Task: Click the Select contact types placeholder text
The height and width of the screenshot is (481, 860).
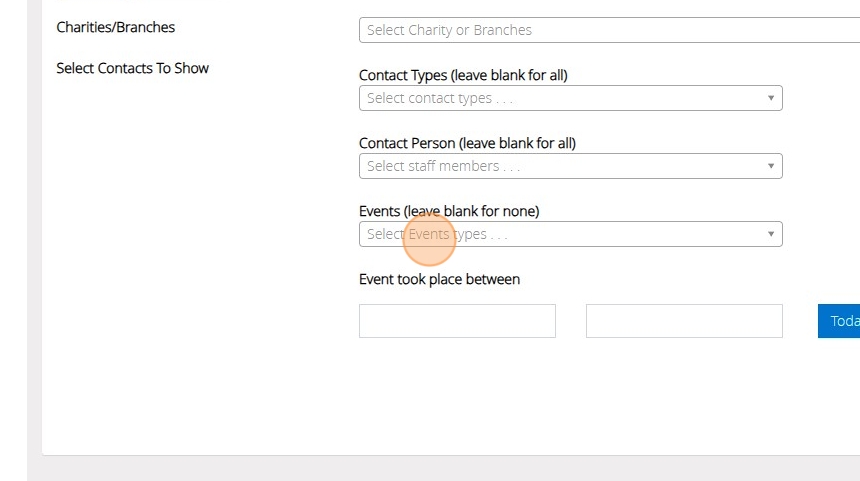Action: (x=438, y=98)
